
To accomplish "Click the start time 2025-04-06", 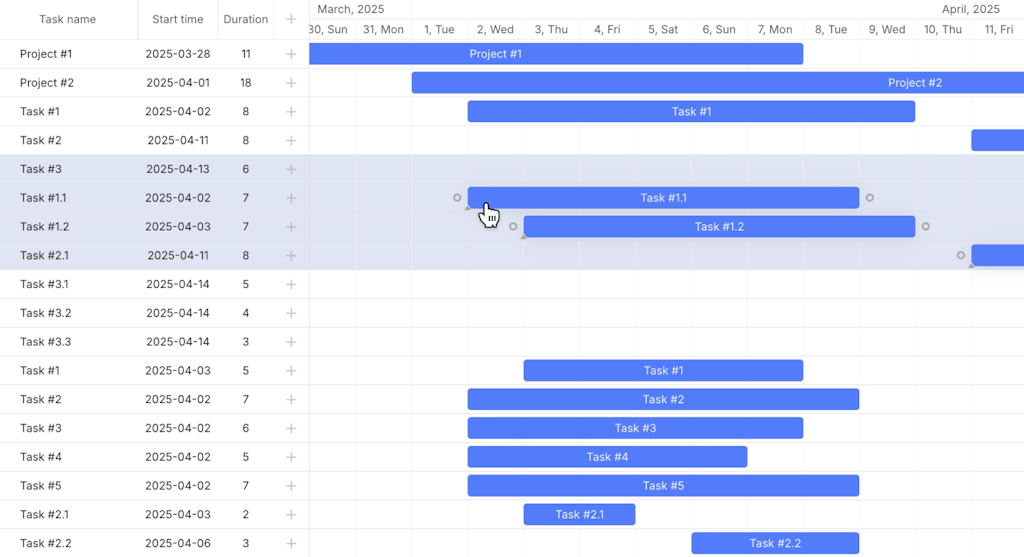I will 178,543.
